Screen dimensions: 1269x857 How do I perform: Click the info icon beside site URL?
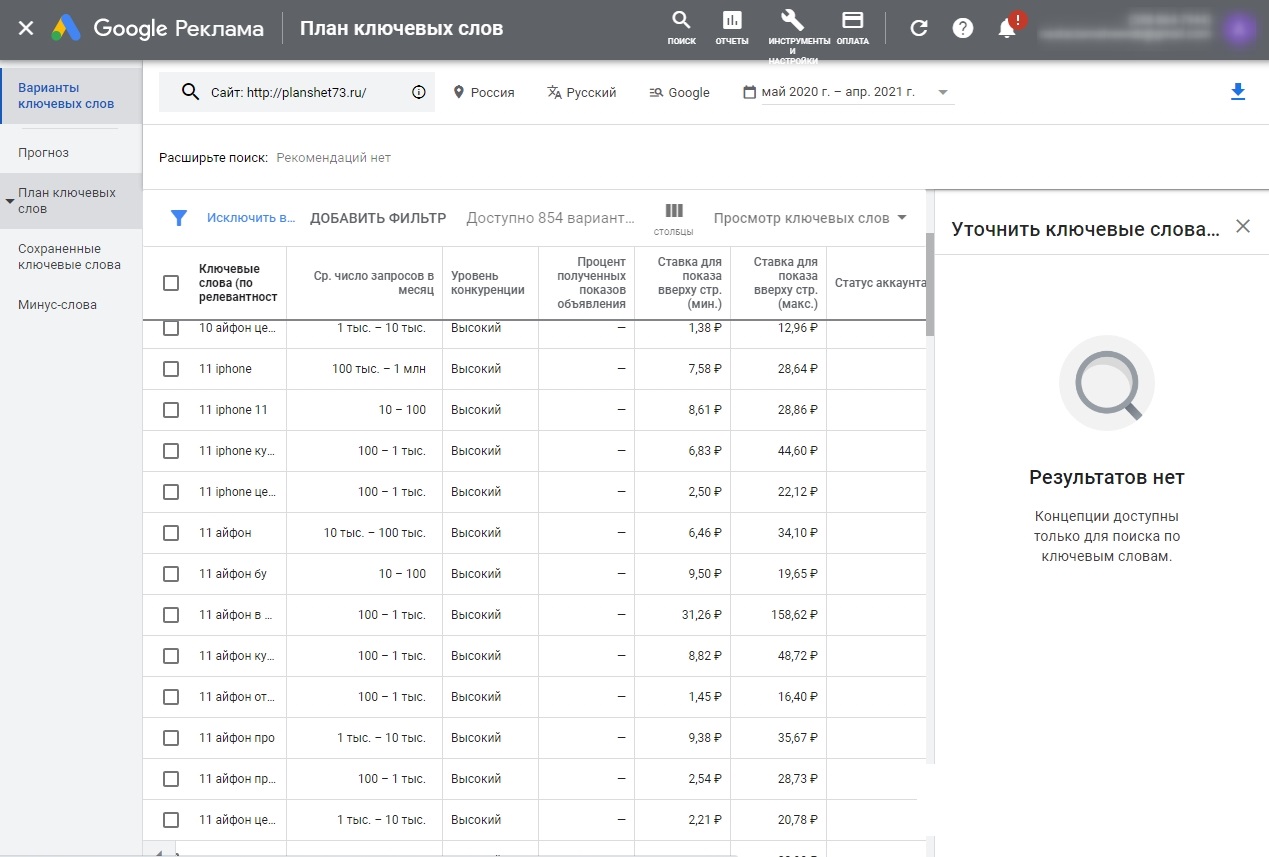[419, 92]
